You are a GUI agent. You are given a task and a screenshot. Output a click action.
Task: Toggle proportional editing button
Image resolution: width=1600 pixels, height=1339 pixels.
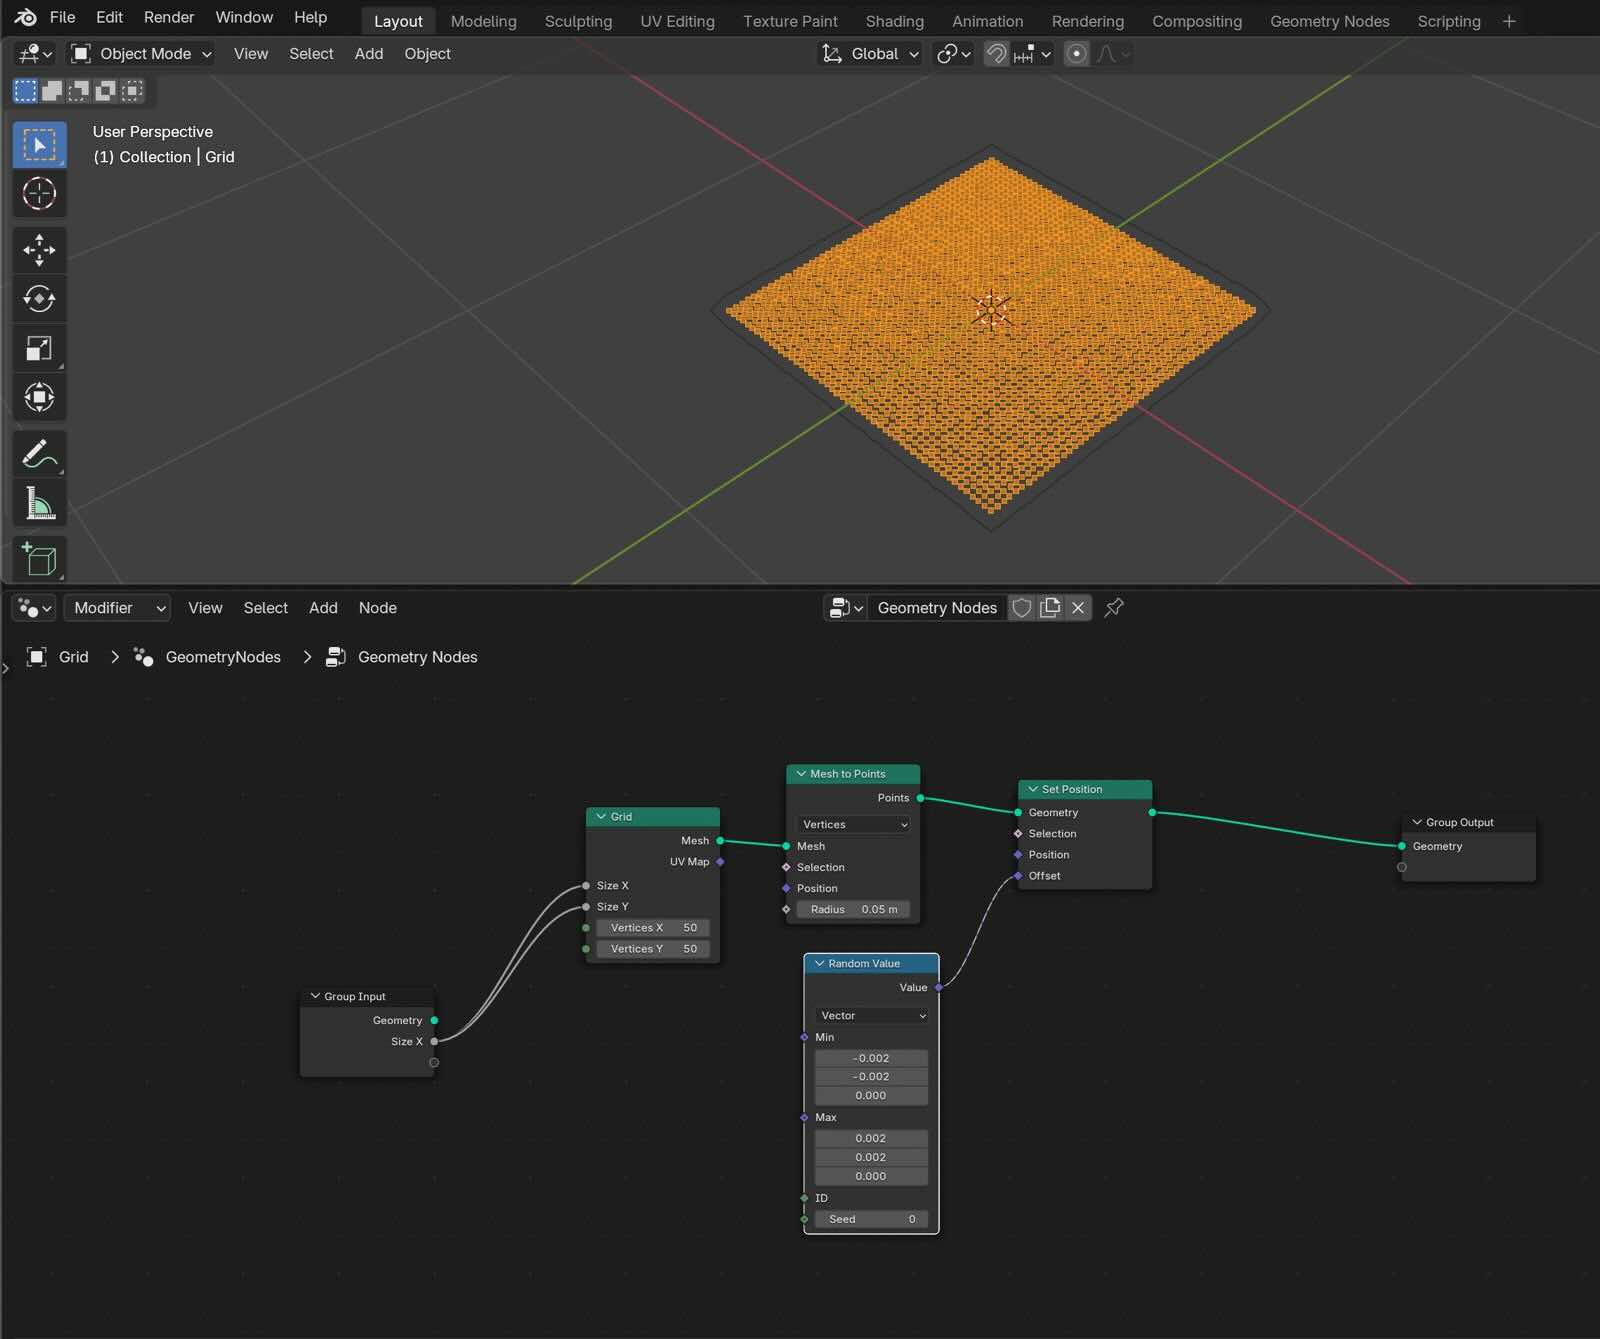pos(1076,54)
